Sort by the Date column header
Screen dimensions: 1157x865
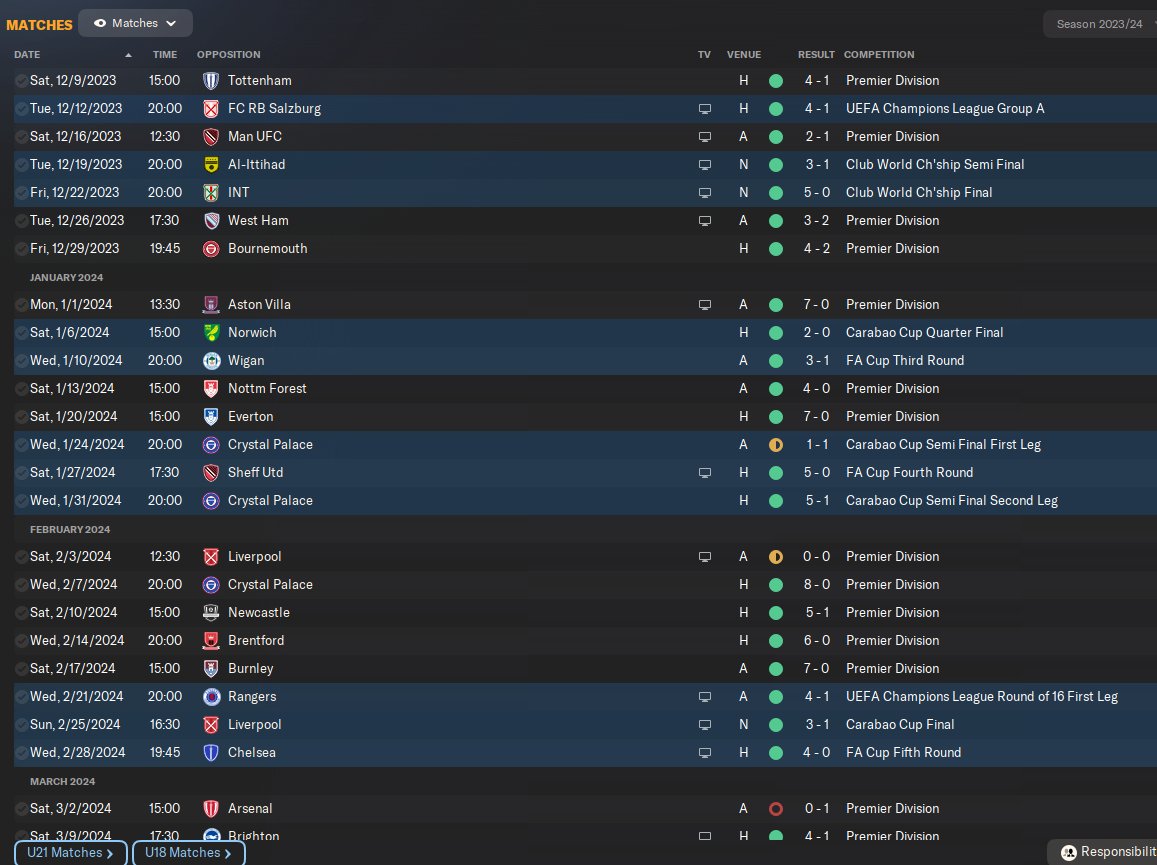pyautogui.click(x=28, y=55)
